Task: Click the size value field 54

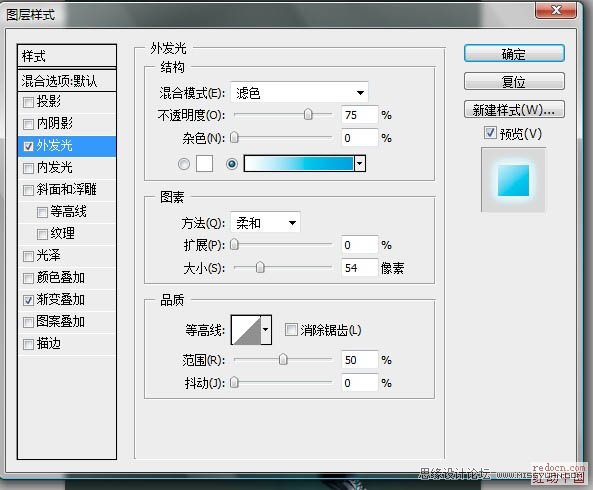Action: coord(359,268)
